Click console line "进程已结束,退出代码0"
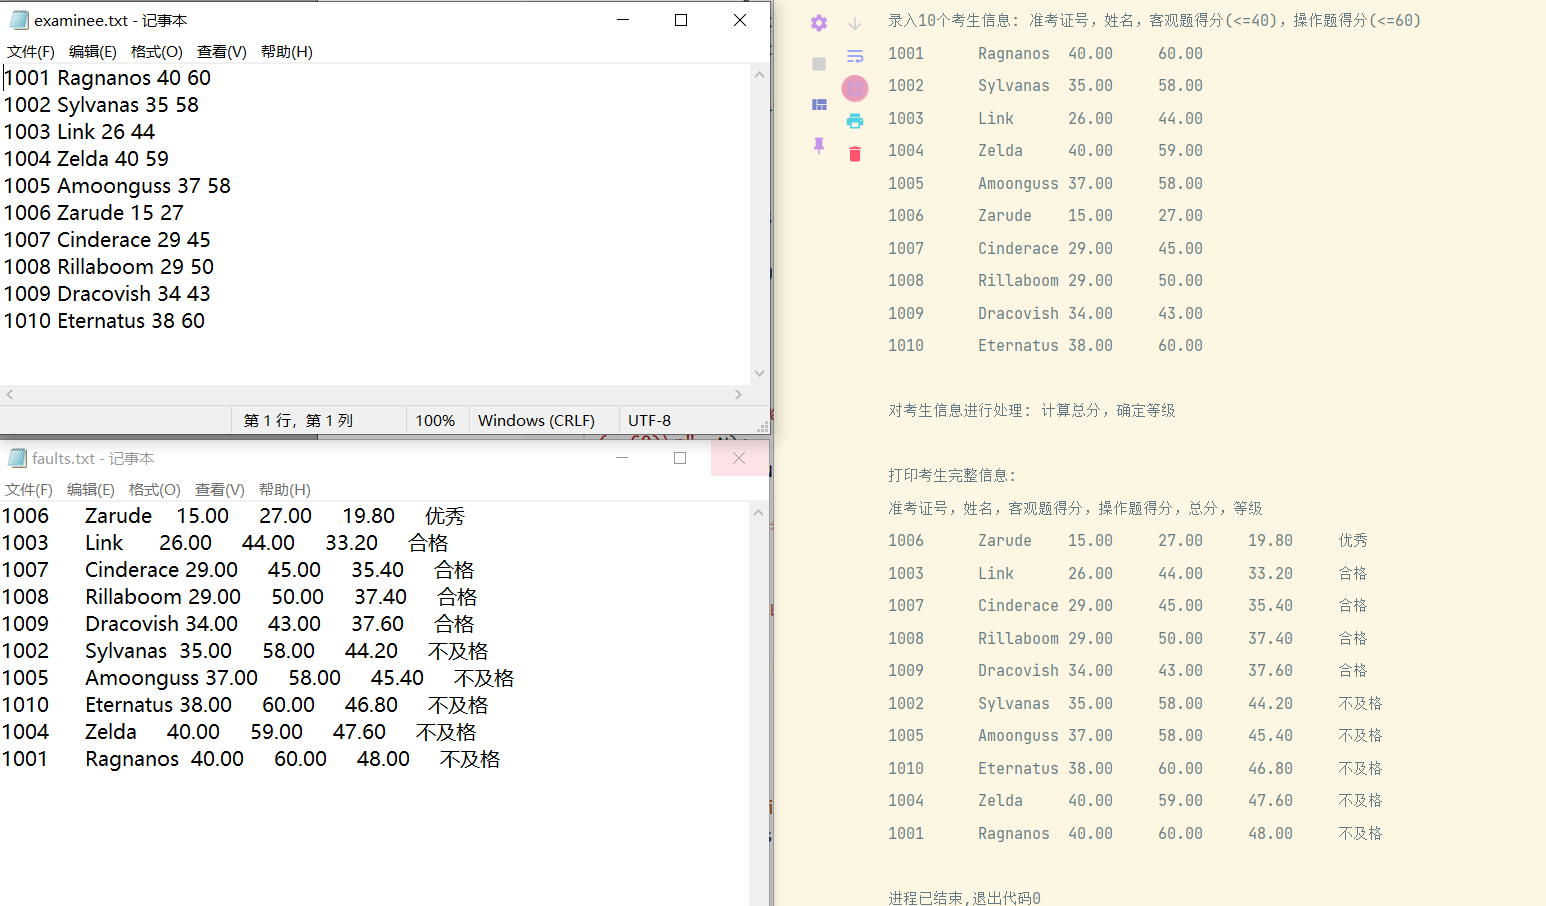This screenshot has width=1546, height=906. tap(964, 898)
